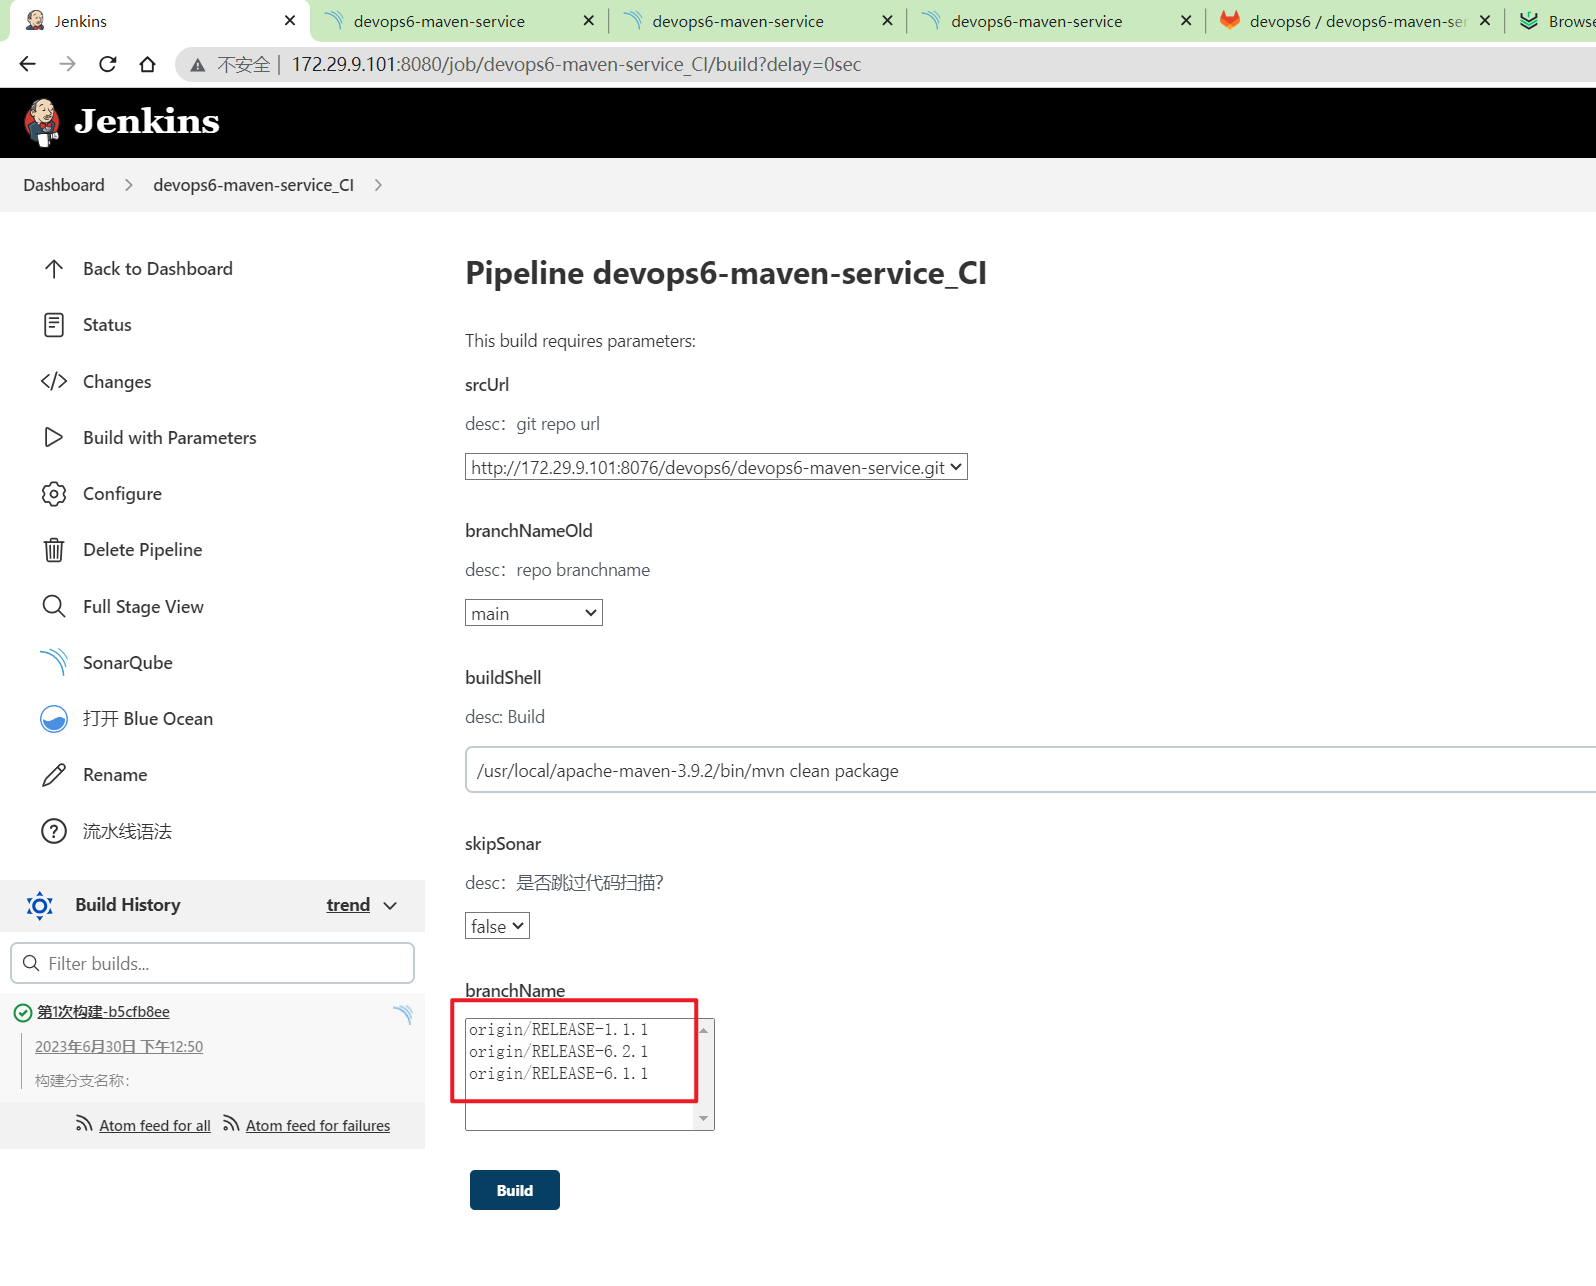Click the Build with Parameters play icon
The height and width of the screenshot is (1286, 1596).
point(54,437)
